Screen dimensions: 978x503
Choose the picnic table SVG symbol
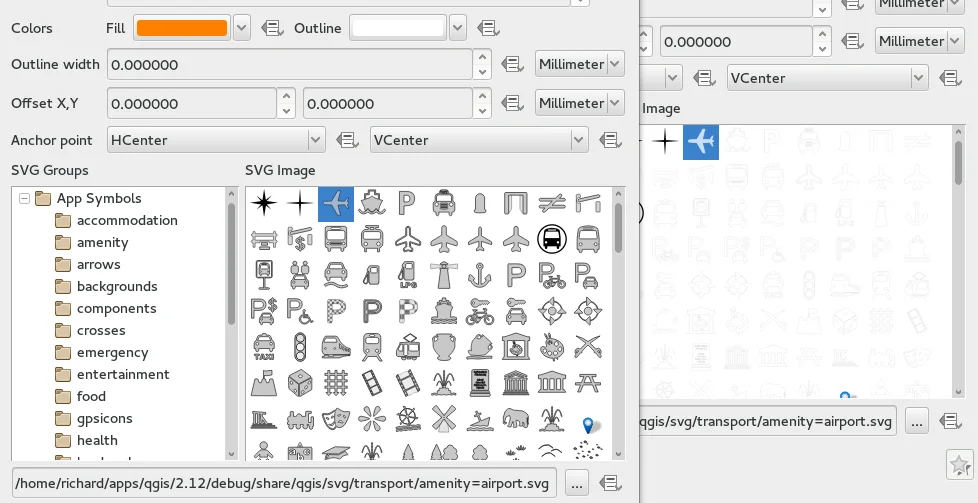(x=589, y=382)
